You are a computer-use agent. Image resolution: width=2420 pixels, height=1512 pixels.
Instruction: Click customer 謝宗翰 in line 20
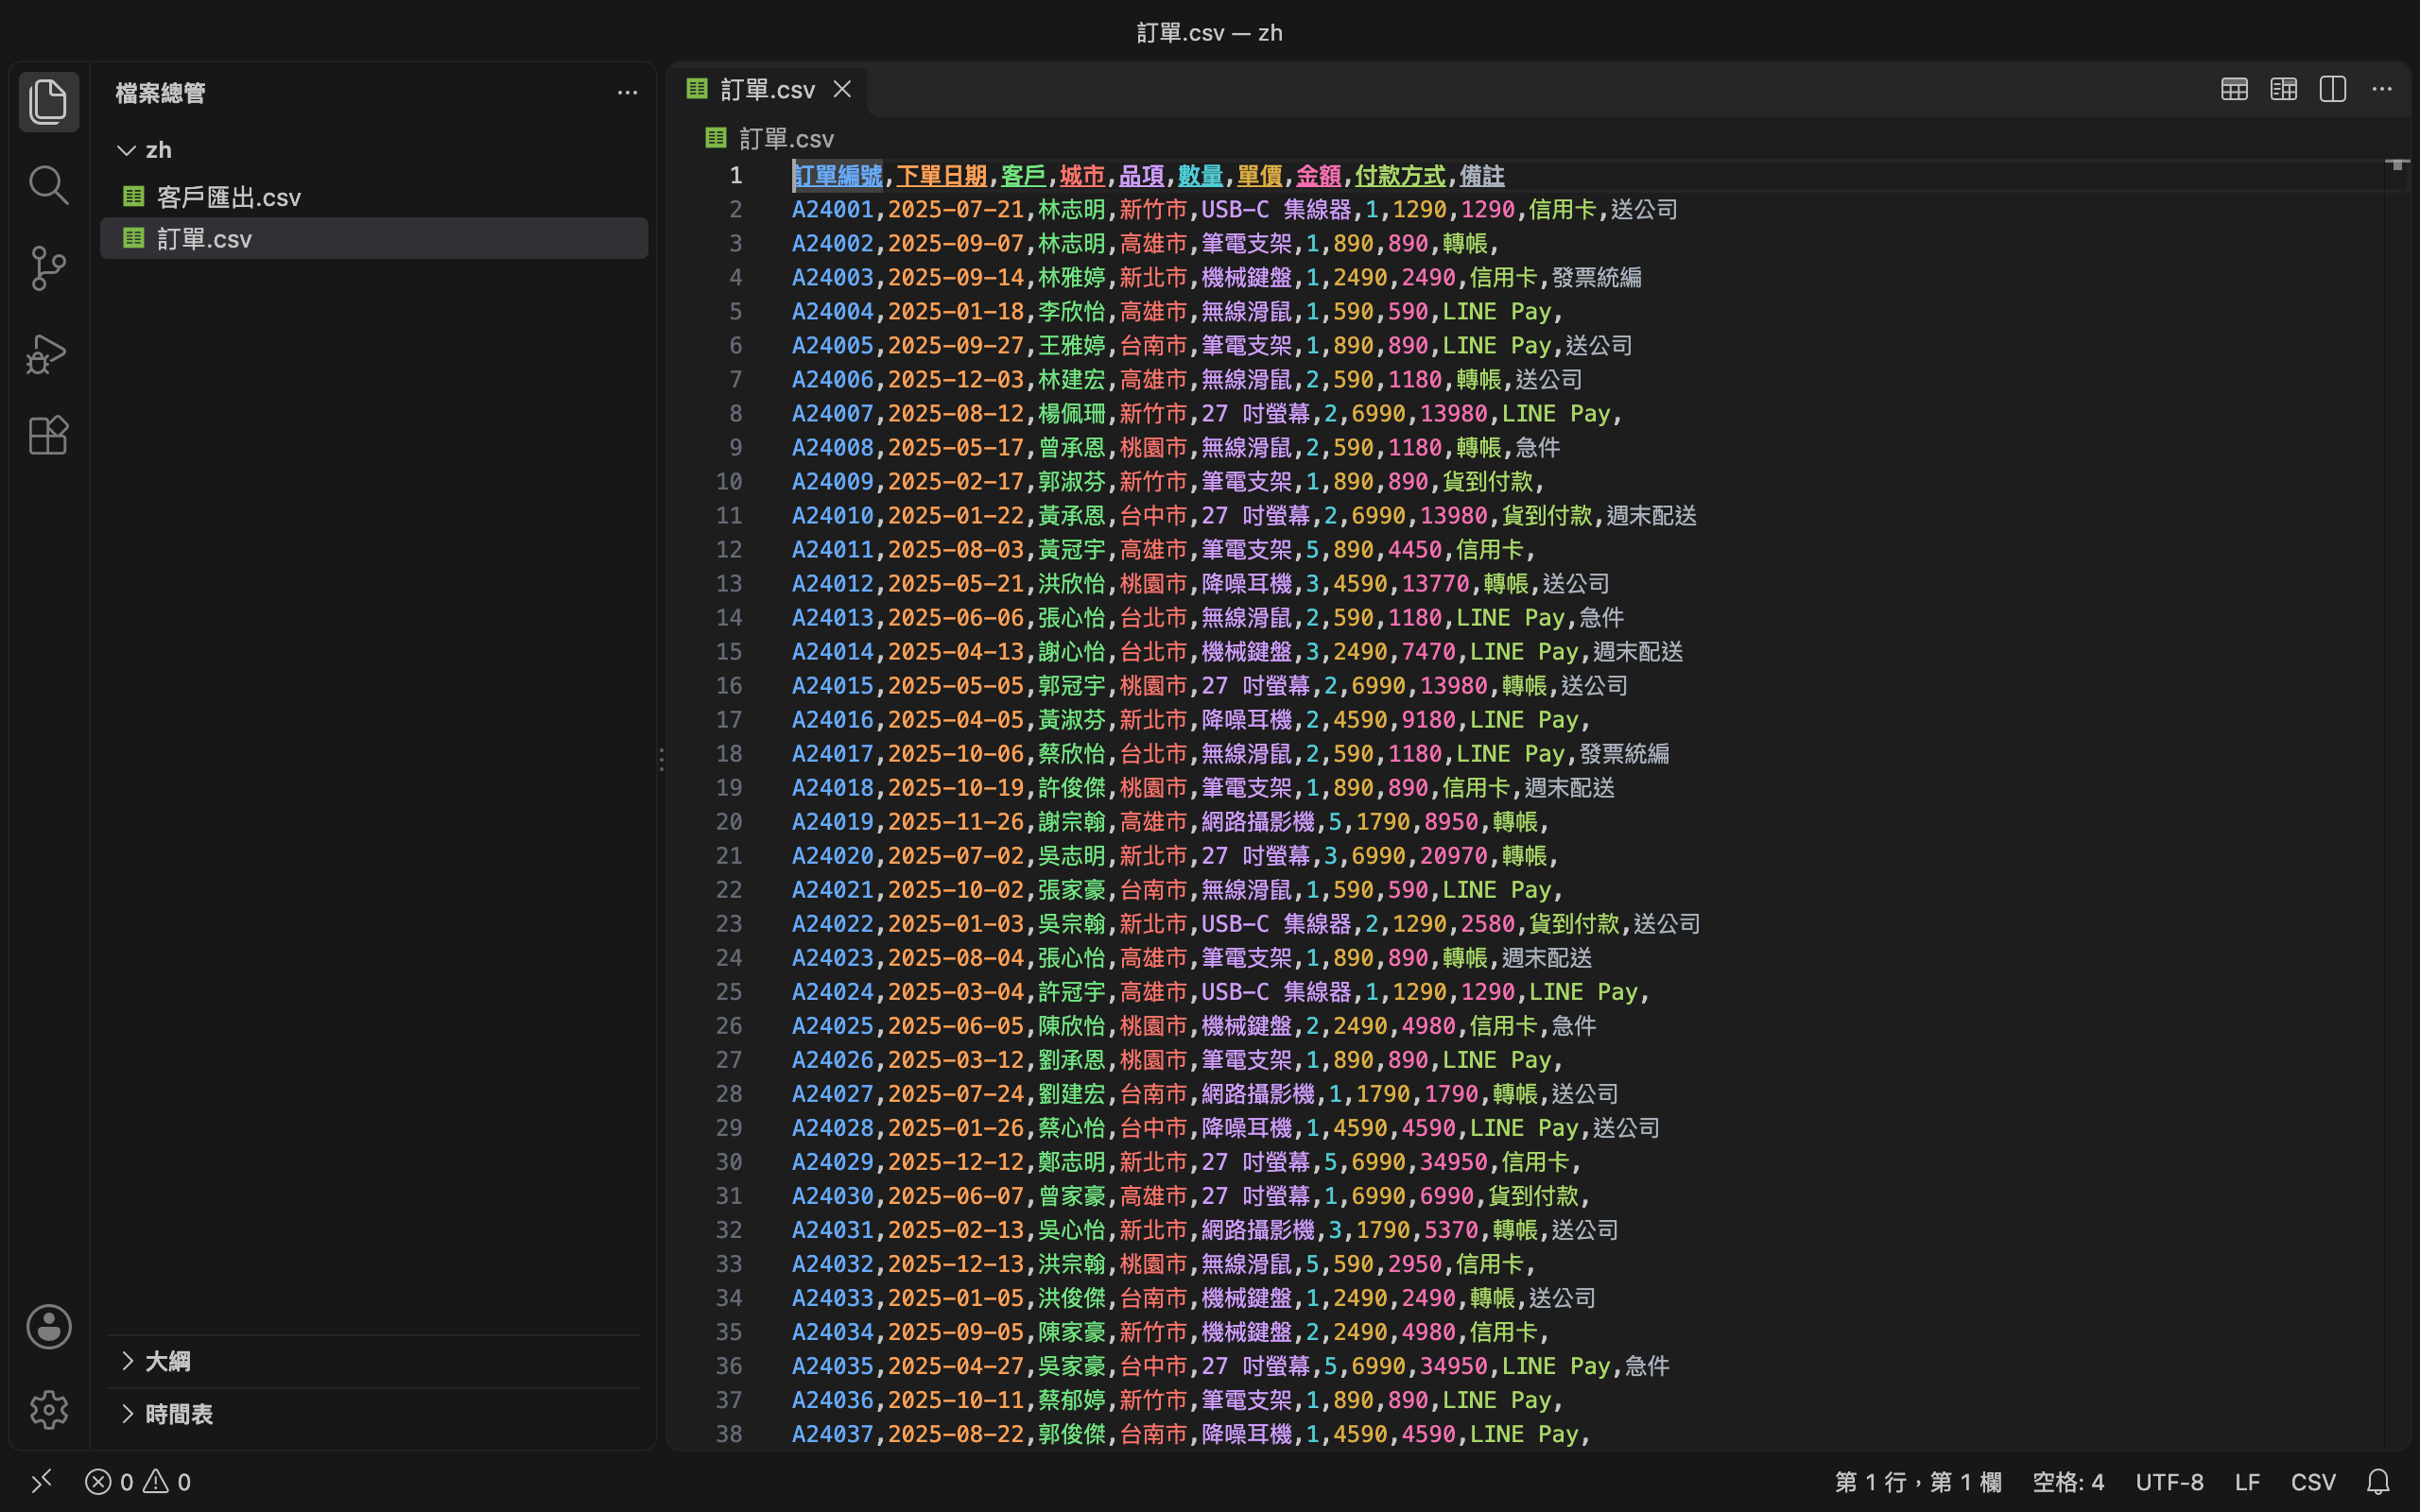click(x=1072, y=822)
